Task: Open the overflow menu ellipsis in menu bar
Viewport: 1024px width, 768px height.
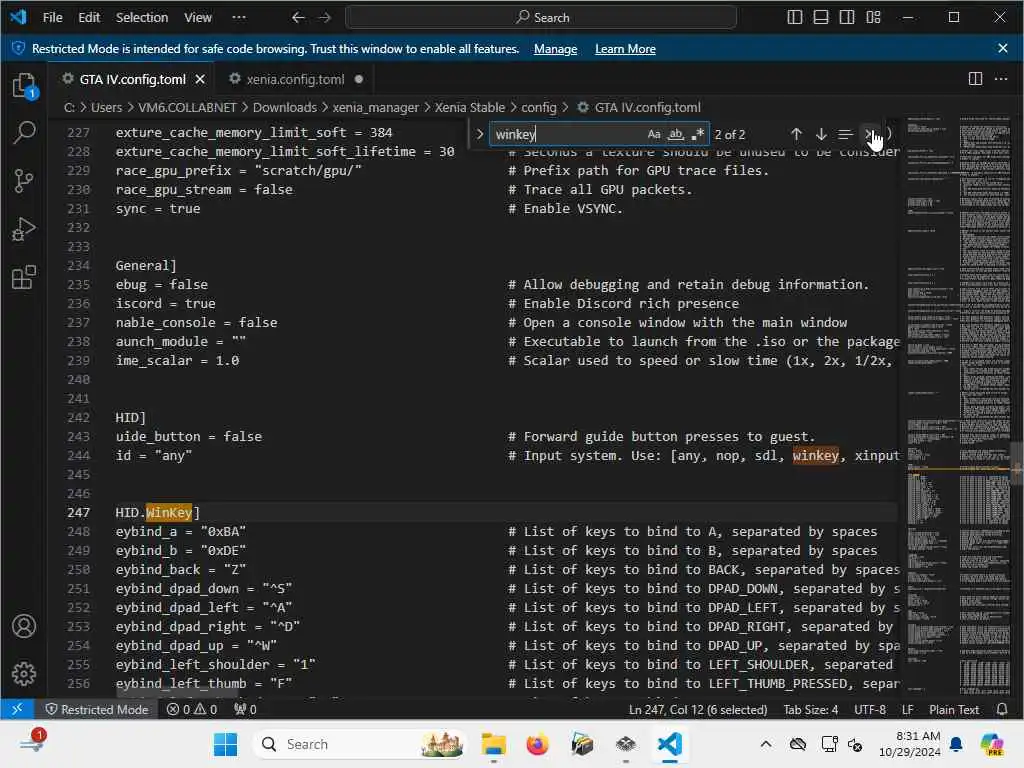Action: pyautogui.click(x=239, y=18)
